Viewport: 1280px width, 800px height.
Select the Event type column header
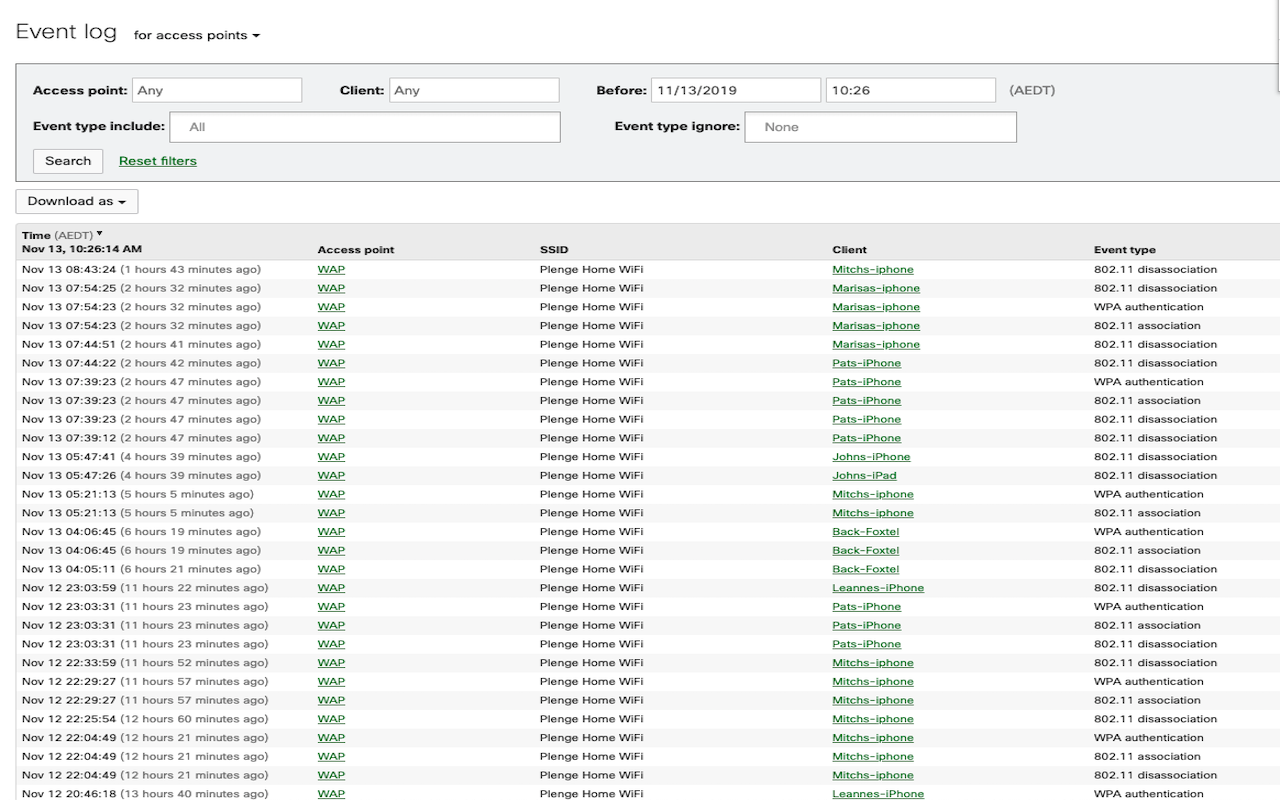(x=1124, y=250)
